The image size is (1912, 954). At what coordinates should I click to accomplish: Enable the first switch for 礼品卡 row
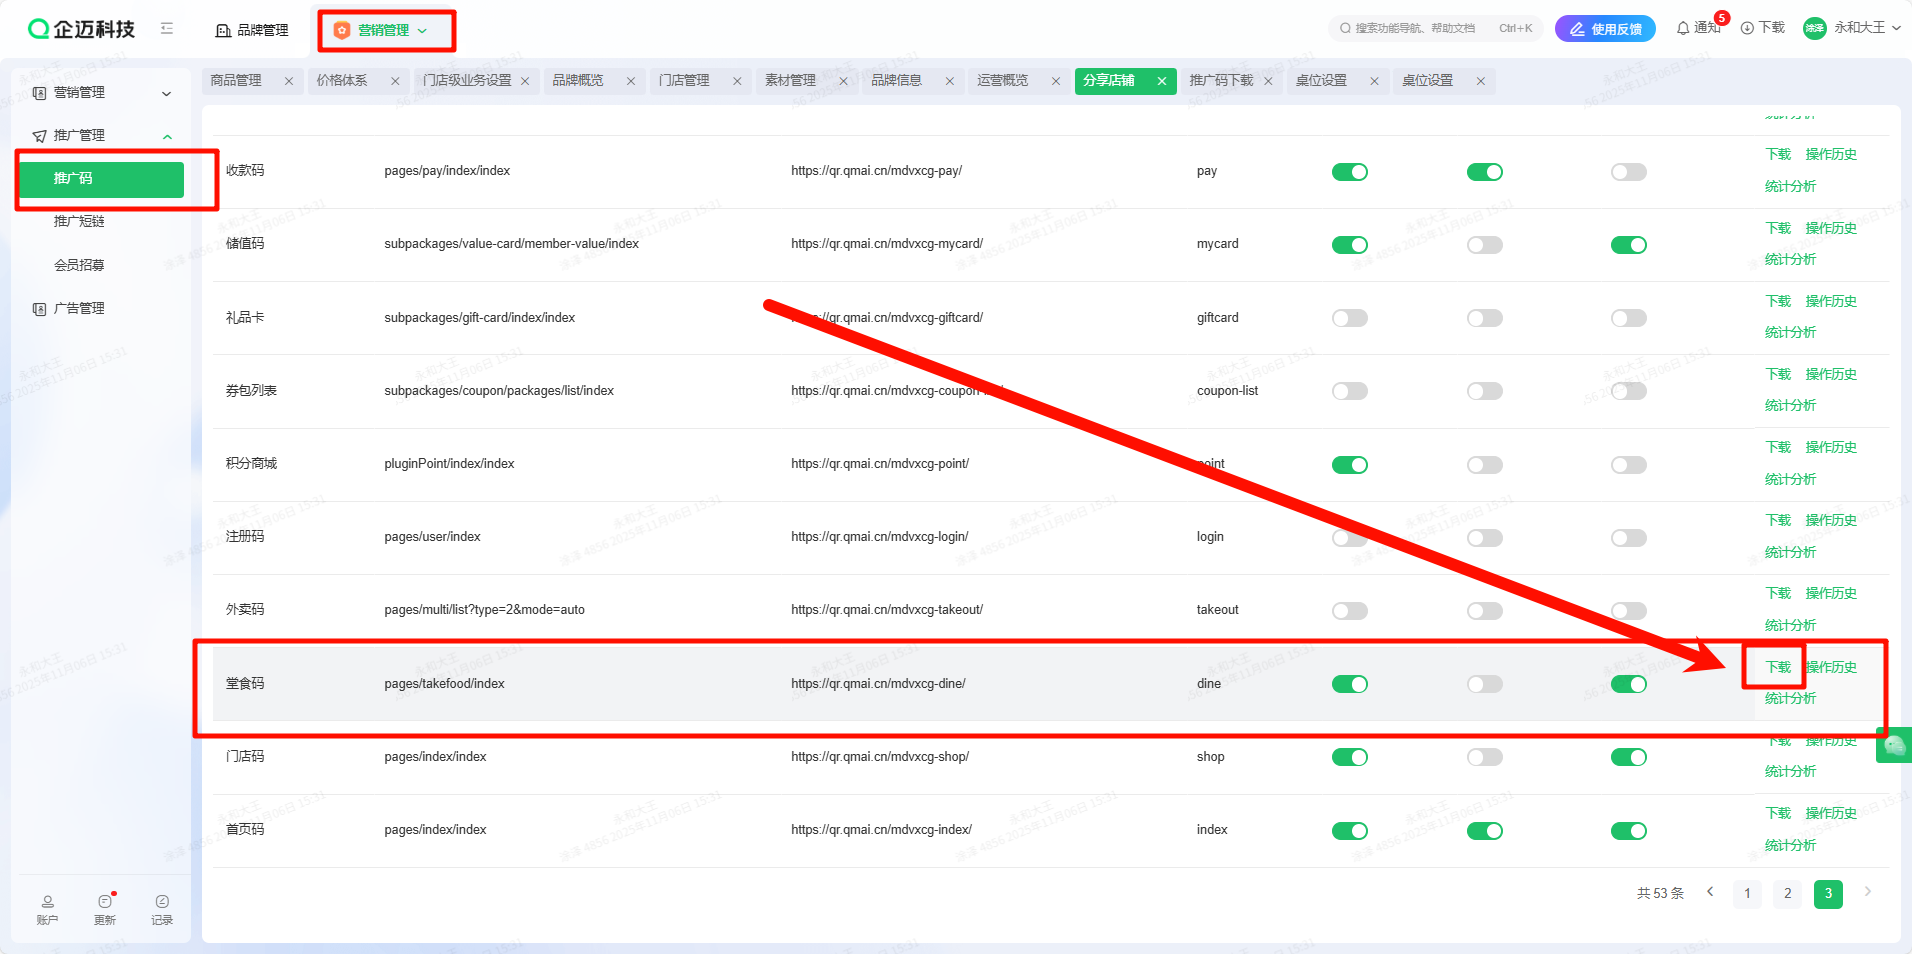[x=1349, y=318]
